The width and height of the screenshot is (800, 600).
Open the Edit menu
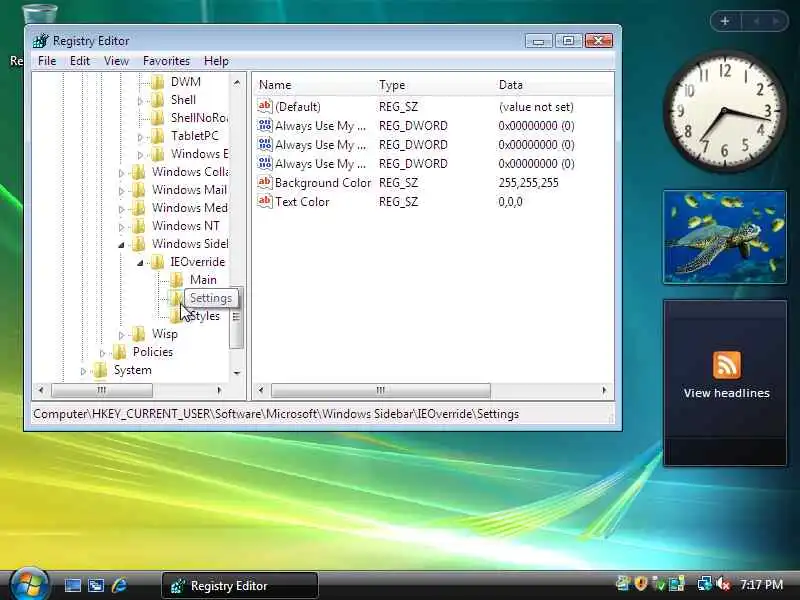80,61
